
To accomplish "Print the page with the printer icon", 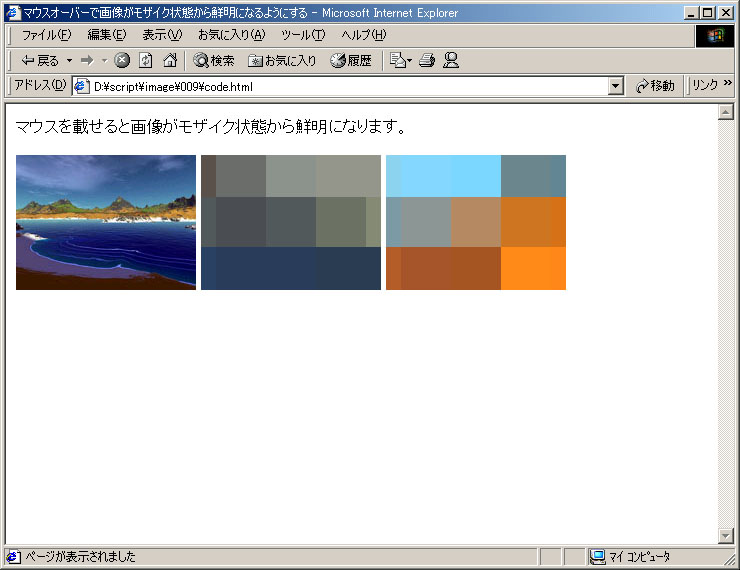I will [x=427, y=60].
